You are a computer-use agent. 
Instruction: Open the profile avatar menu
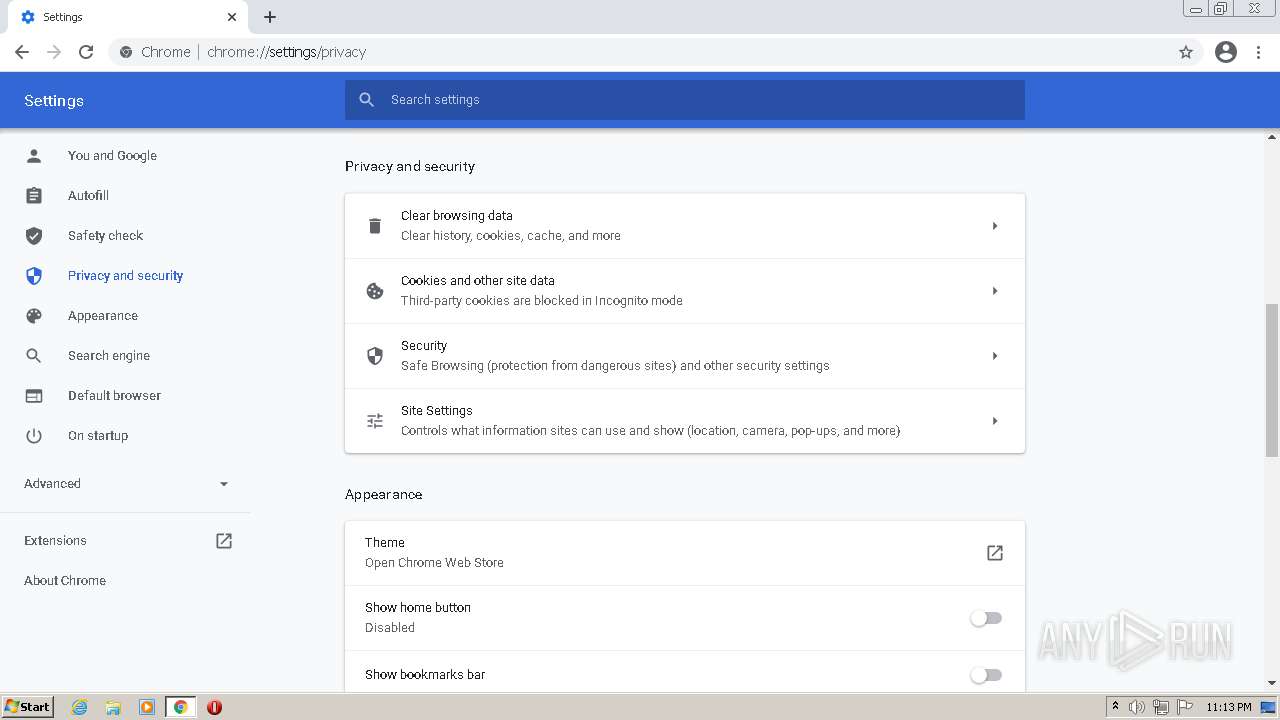pos(1226,52)
